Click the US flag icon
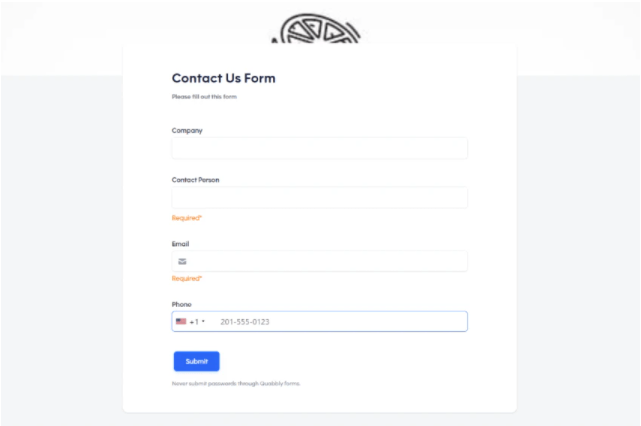 [x=181, y=322]
